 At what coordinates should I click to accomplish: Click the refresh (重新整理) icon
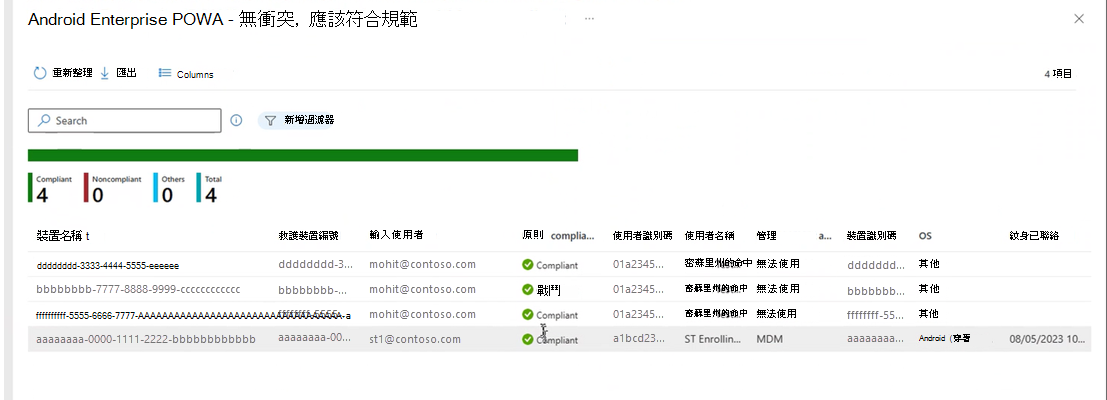click(40, 73)
